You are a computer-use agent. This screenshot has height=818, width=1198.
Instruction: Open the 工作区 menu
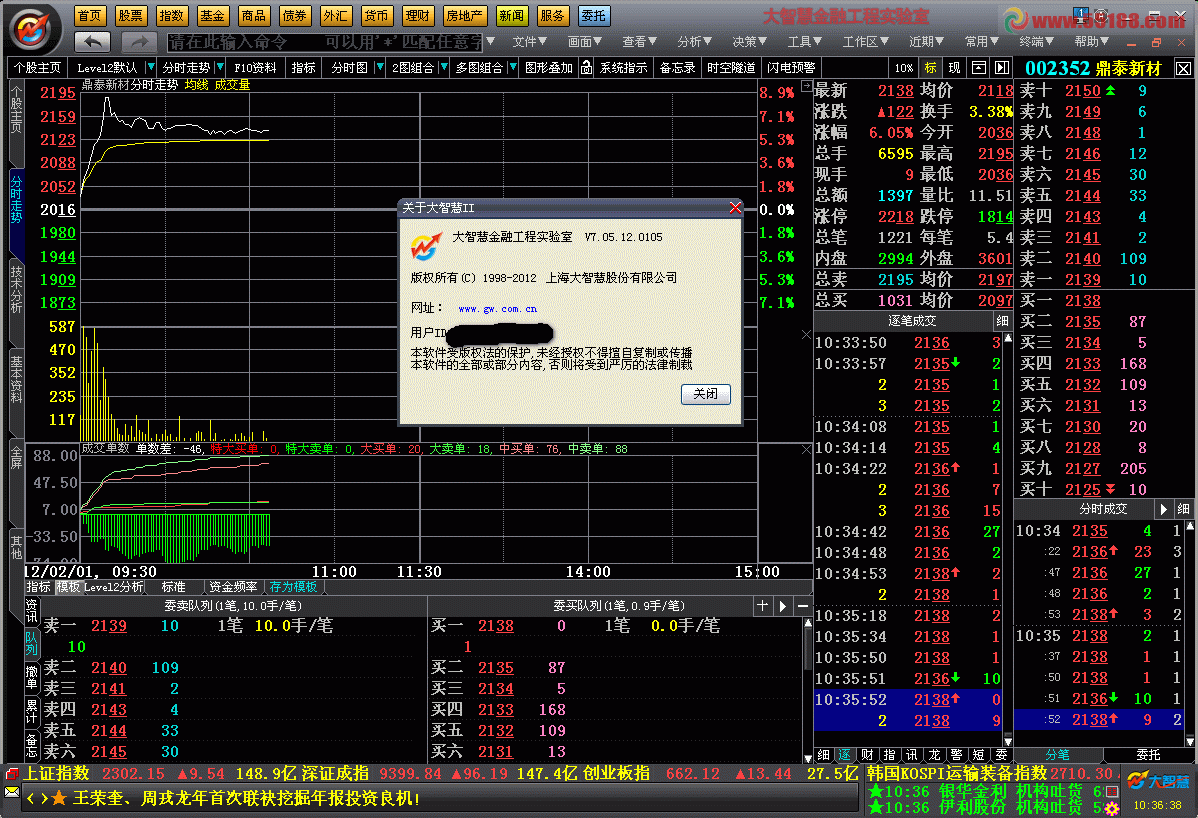866,41
